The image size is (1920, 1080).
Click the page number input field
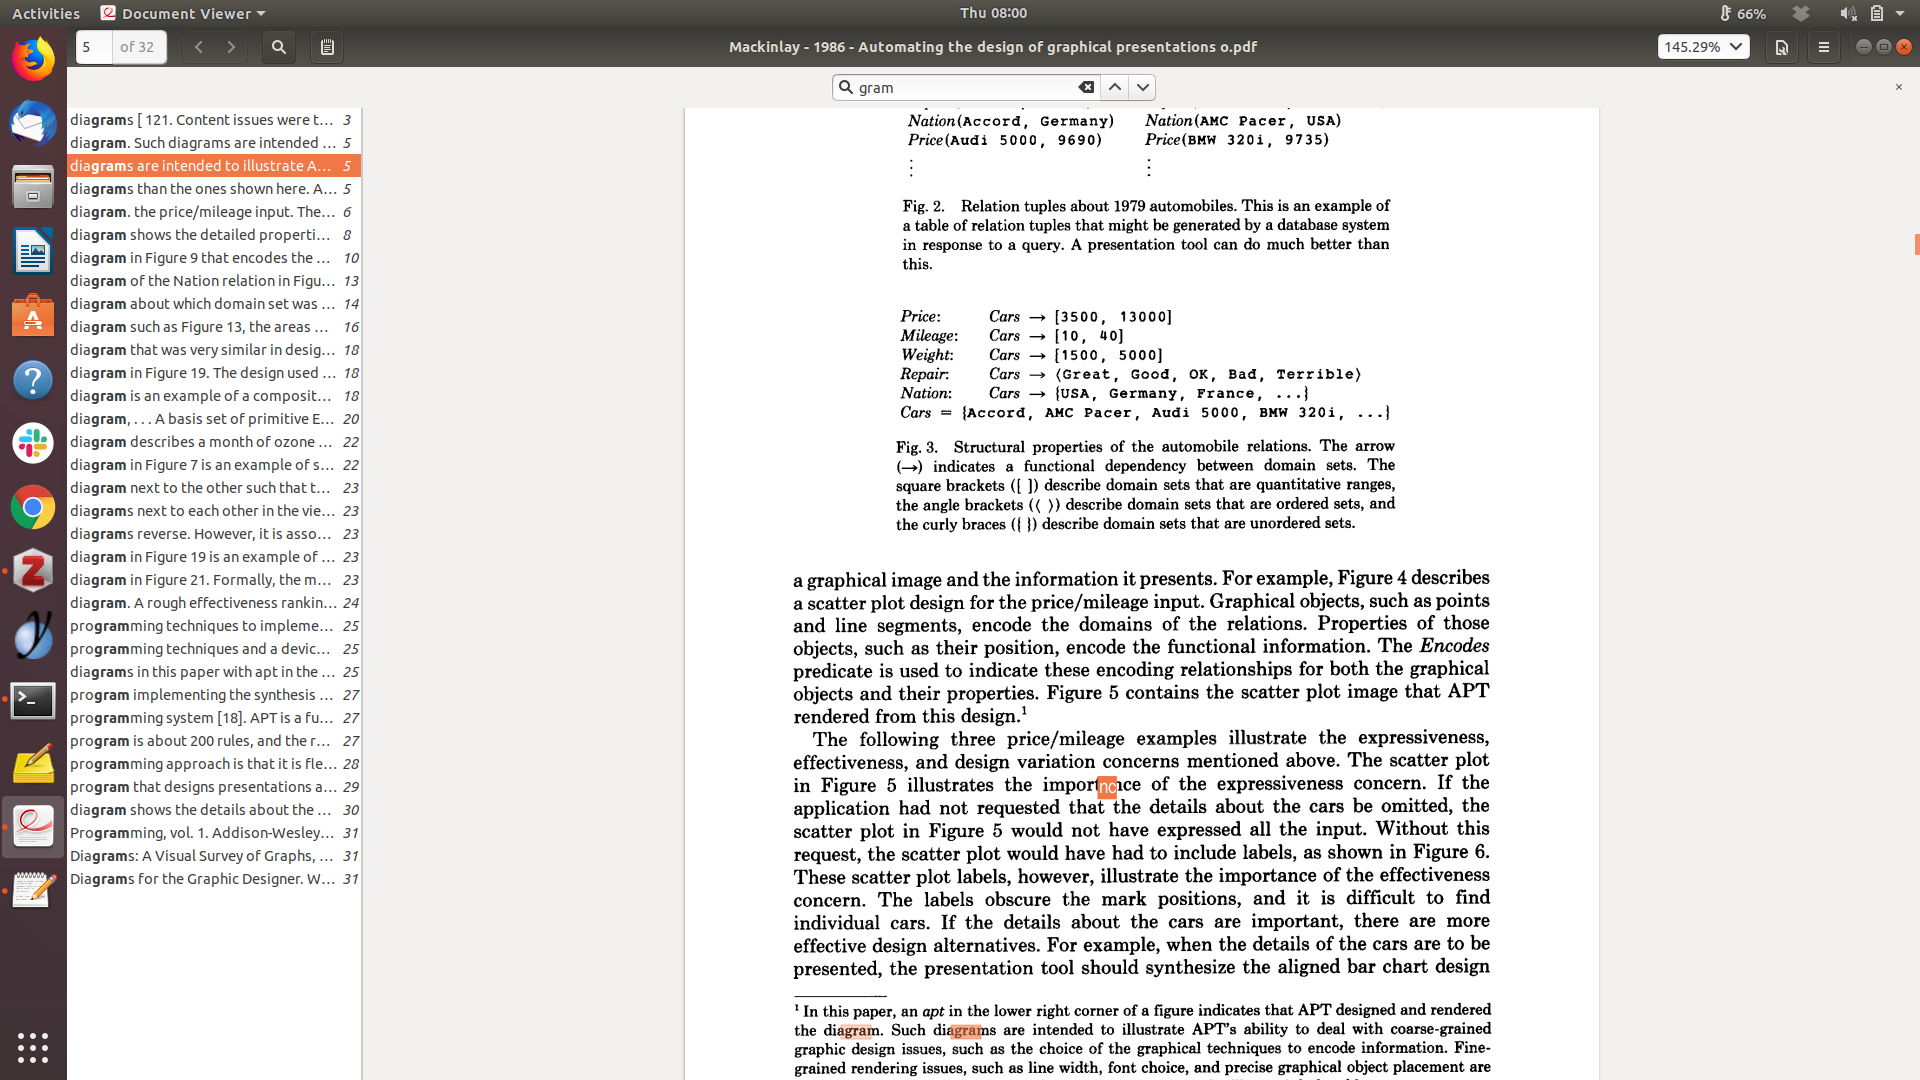(94, 47)
